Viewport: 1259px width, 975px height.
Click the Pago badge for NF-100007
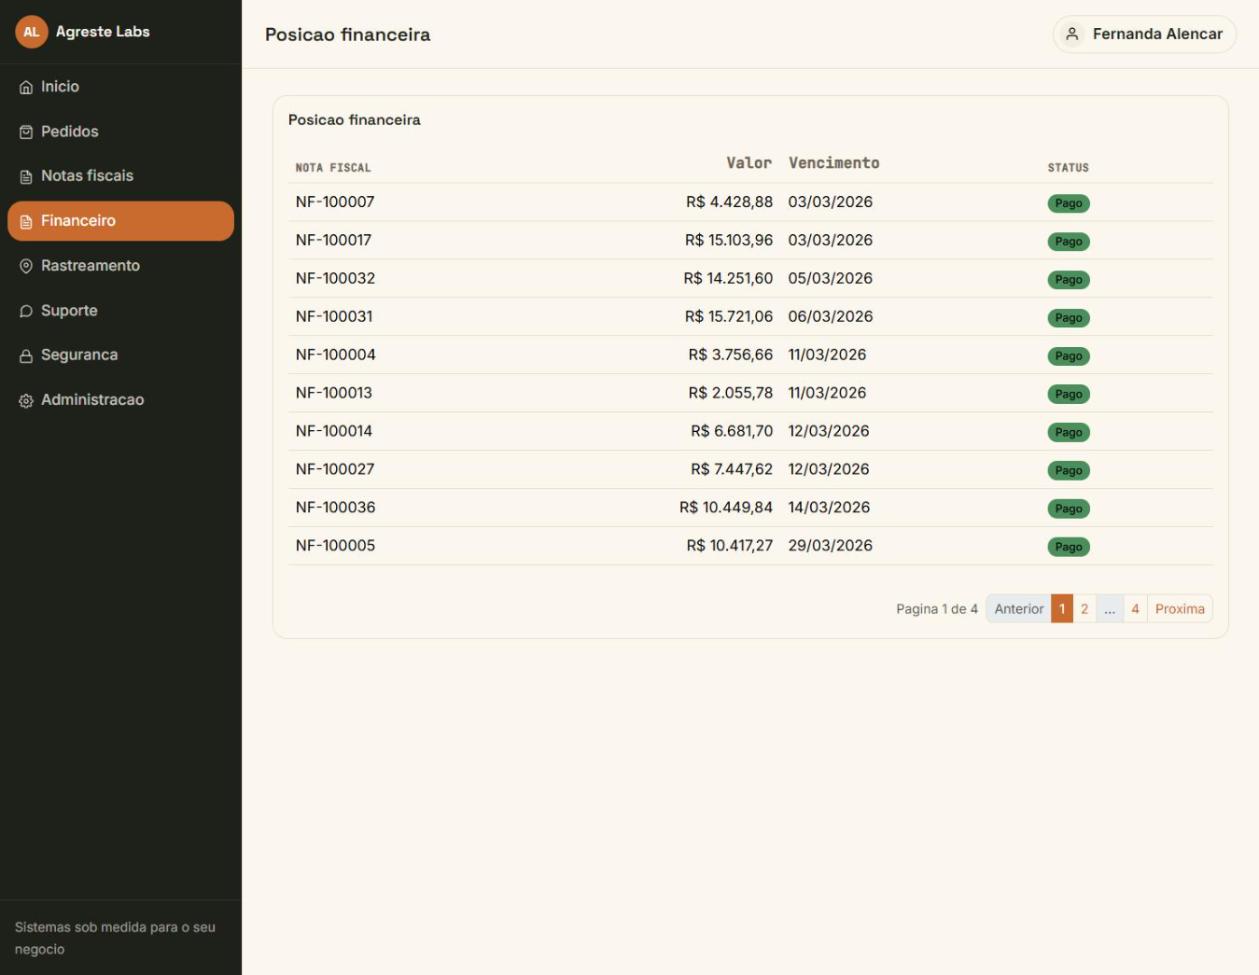(1068, 203)
